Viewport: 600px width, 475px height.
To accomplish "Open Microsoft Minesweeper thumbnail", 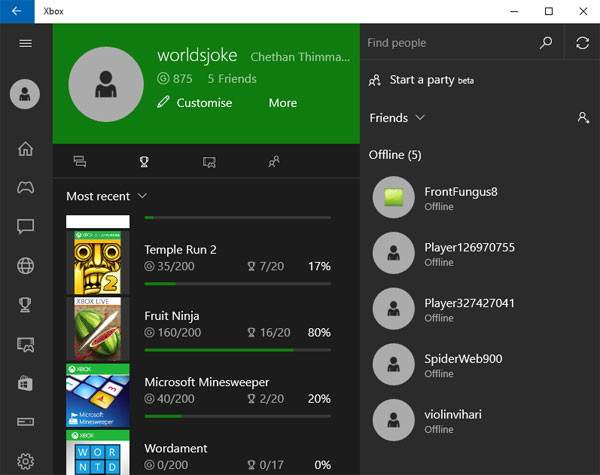I will [x=98, y=395].
